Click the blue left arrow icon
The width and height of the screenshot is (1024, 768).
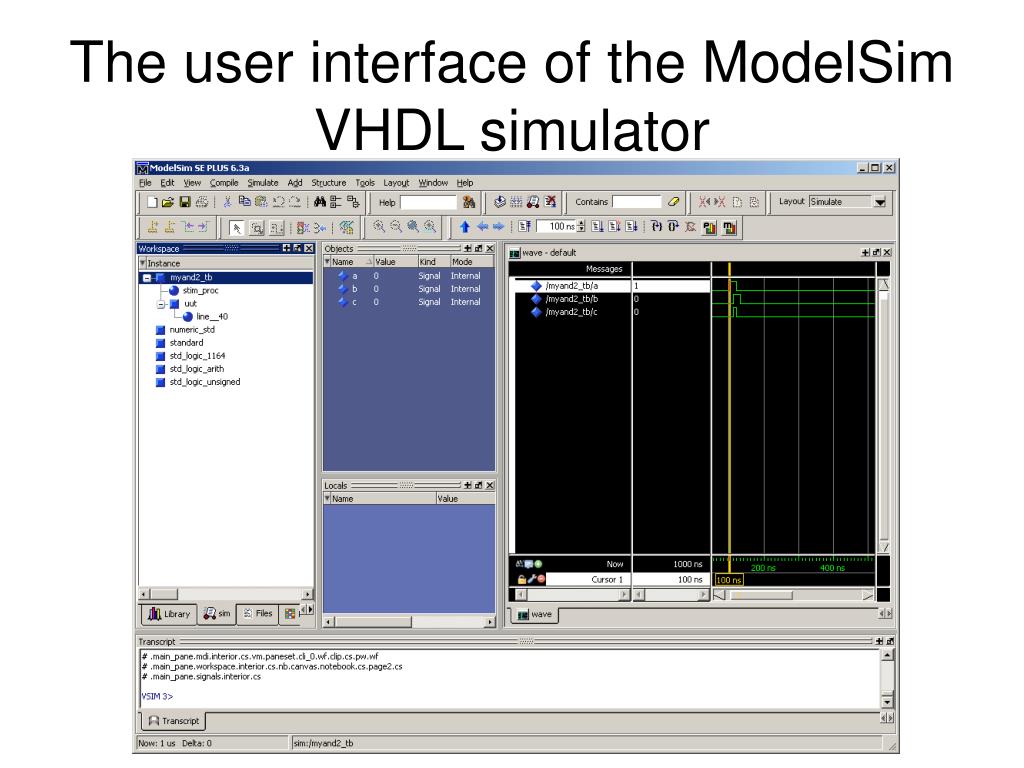point(483,226)
